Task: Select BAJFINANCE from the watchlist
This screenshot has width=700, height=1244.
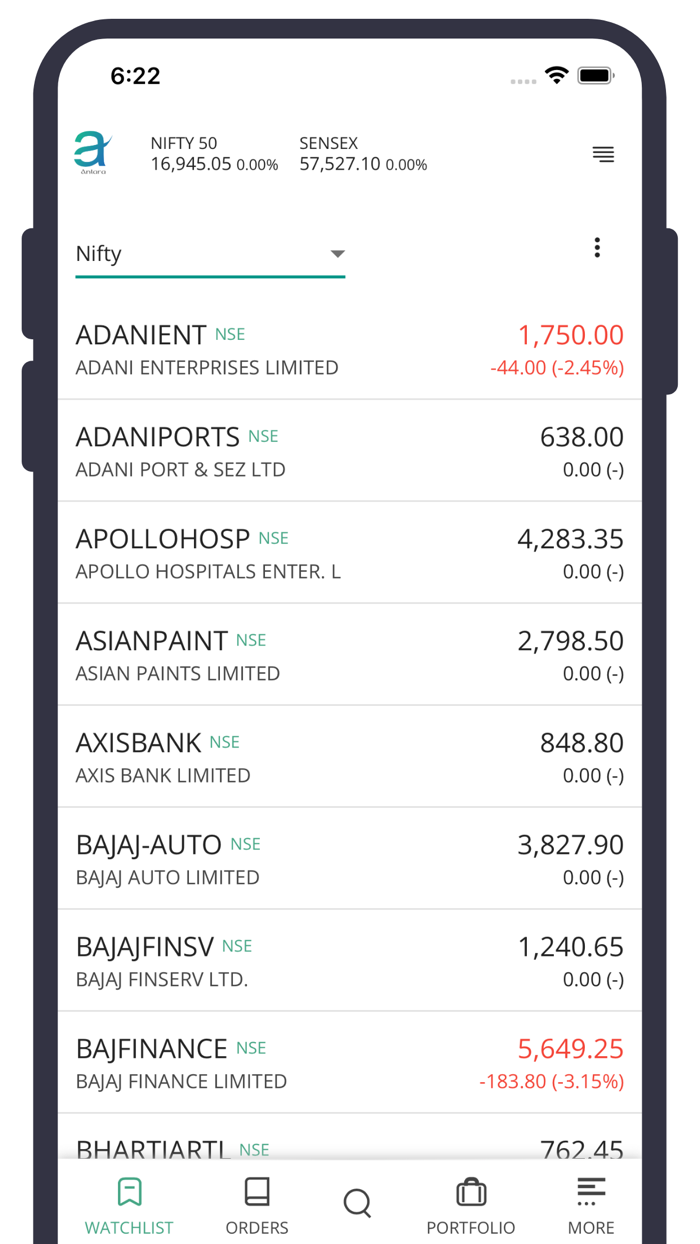Action: [x=350, y=1062]
